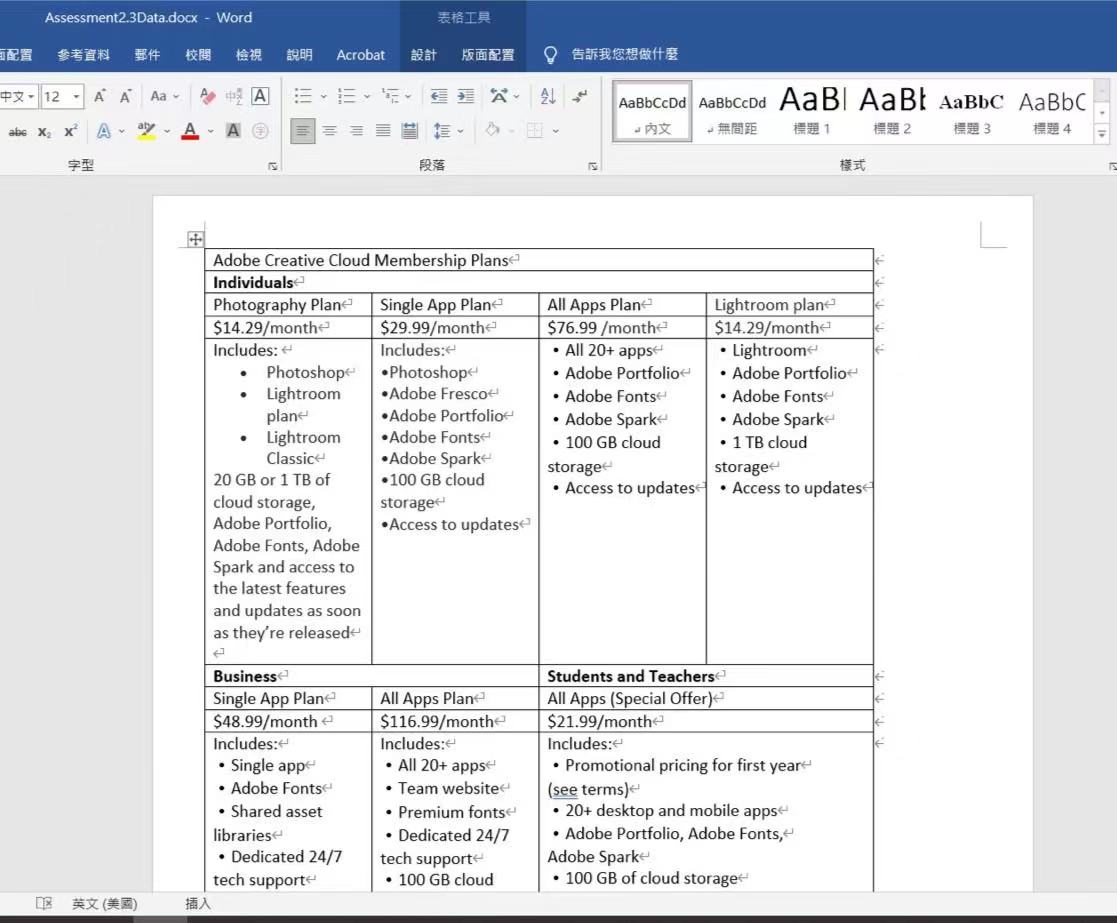Click the table move handle icon
The image size is (1117, 923).
pyautogui.click(x=195, y=239)
